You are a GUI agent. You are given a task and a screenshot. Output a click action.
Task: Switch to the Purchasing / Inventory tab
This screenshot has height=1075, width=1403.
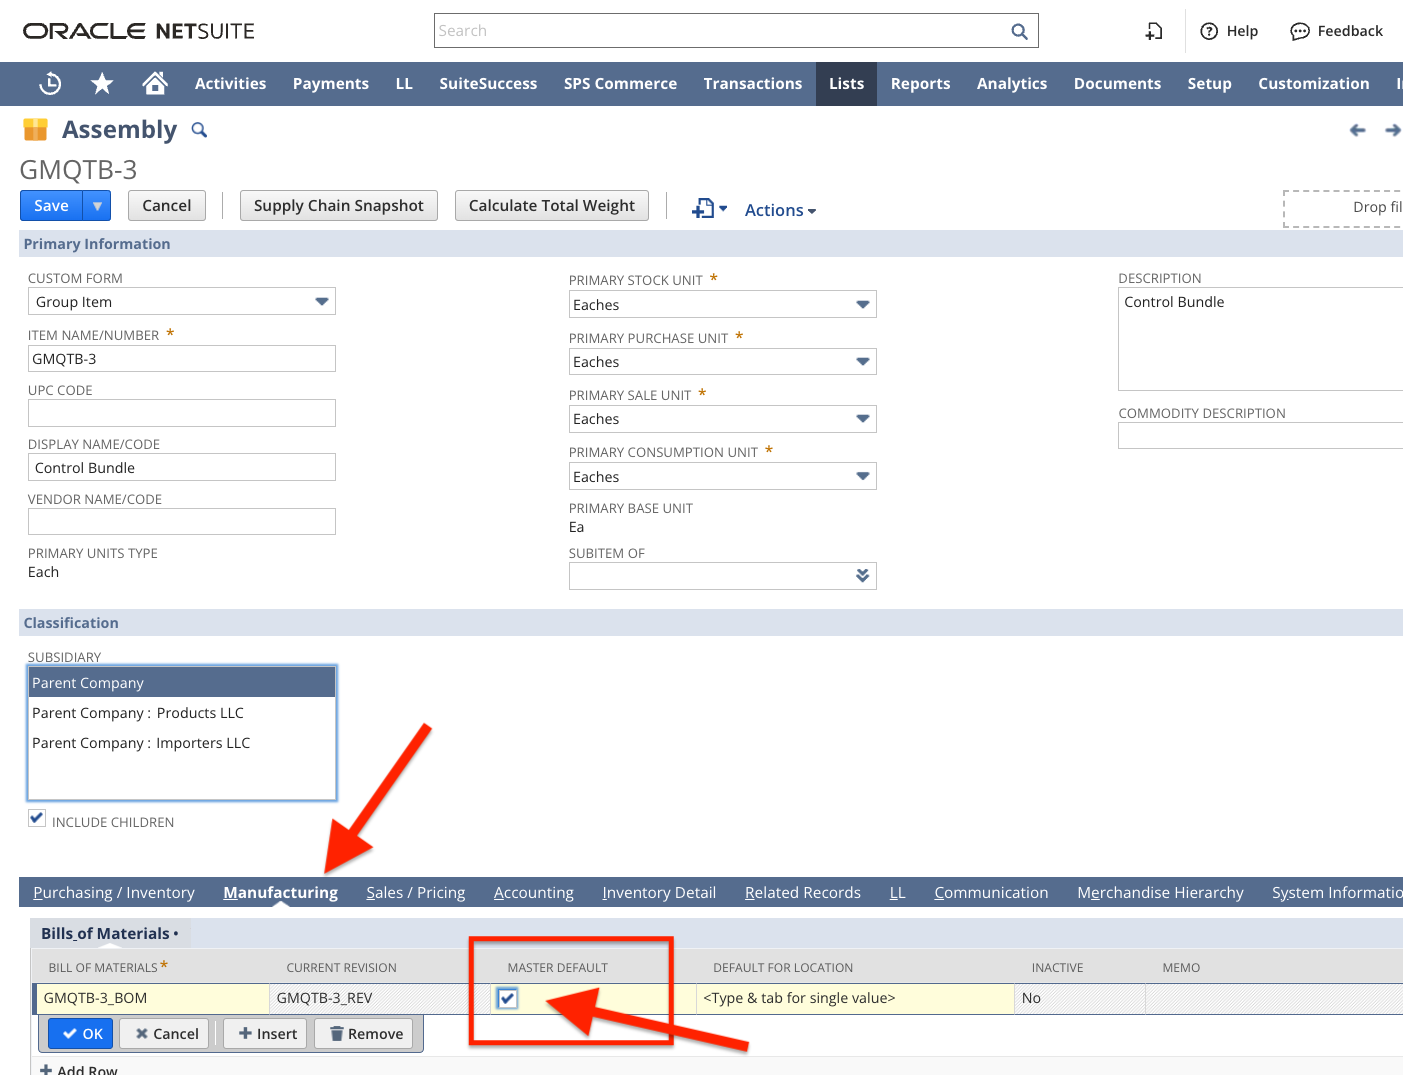pyautogui.click(x=114, y=893)
